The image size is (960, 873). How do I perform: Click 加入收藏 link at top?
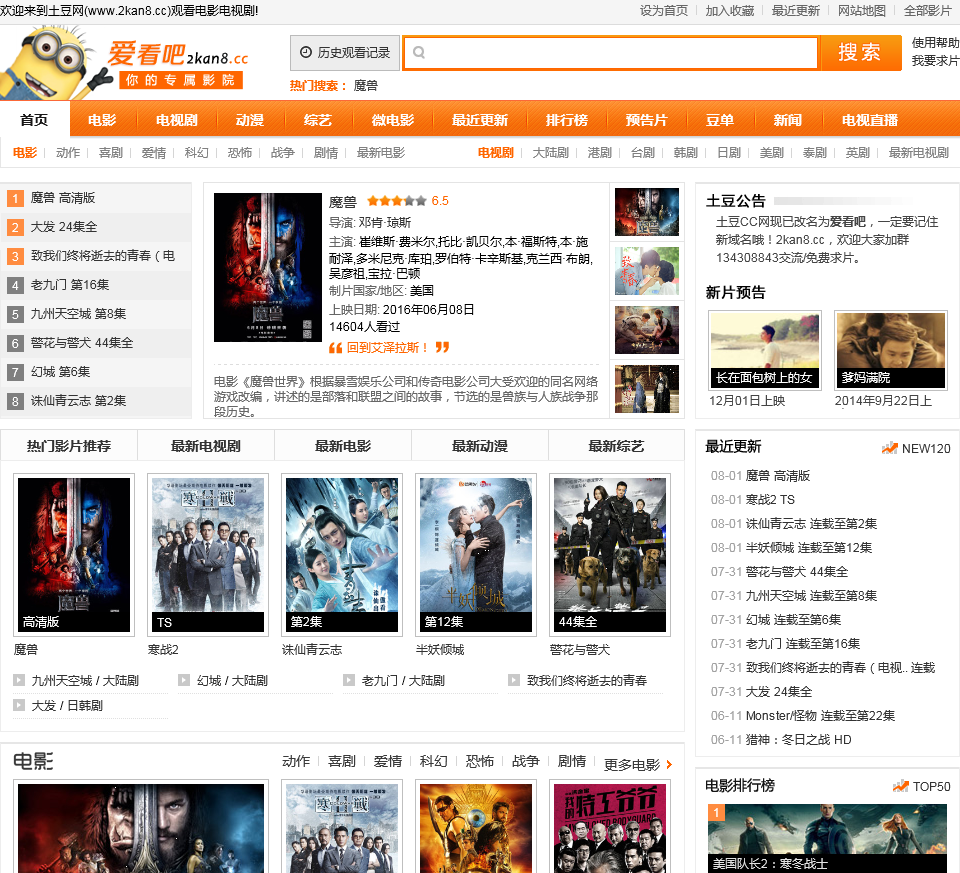(x=730, y=10)
